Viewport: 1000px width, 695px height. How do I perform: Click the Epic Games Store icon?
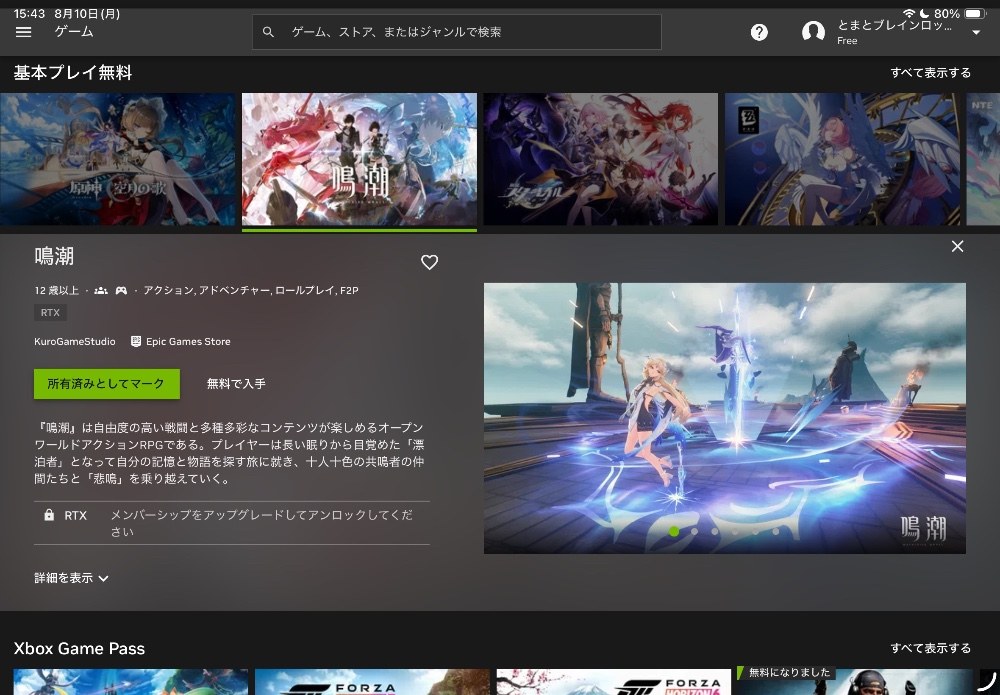coord(136,341)
